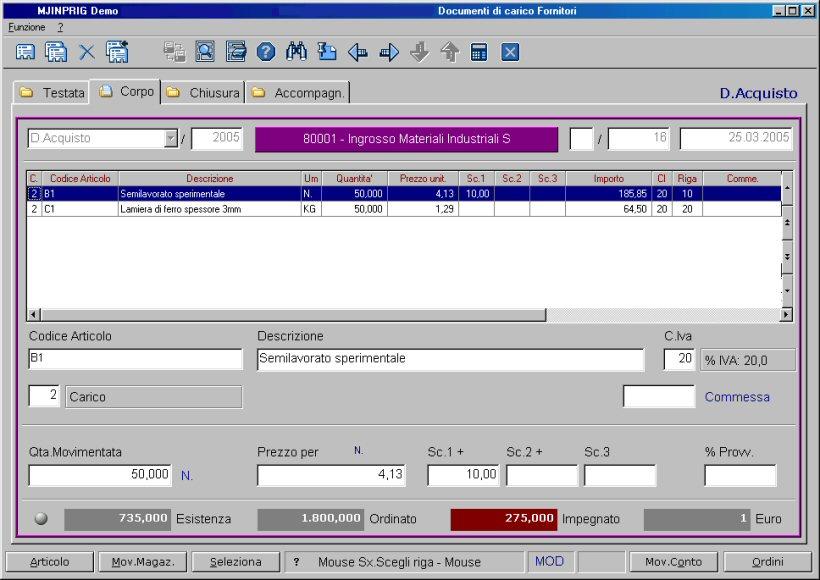Click the greyed-out up arrow icon
Image resolution: width=820 pixels, height=580 pixels.
(449, 52)
